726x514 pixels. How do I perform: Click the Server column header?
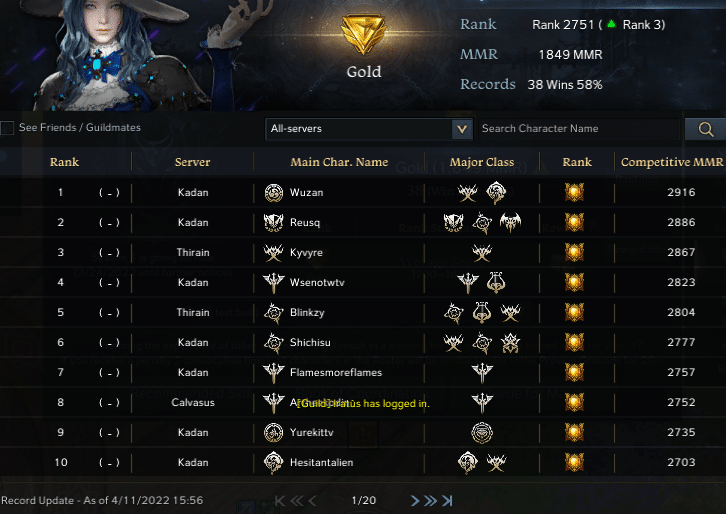pyautogui.click(x=193, y=162)
